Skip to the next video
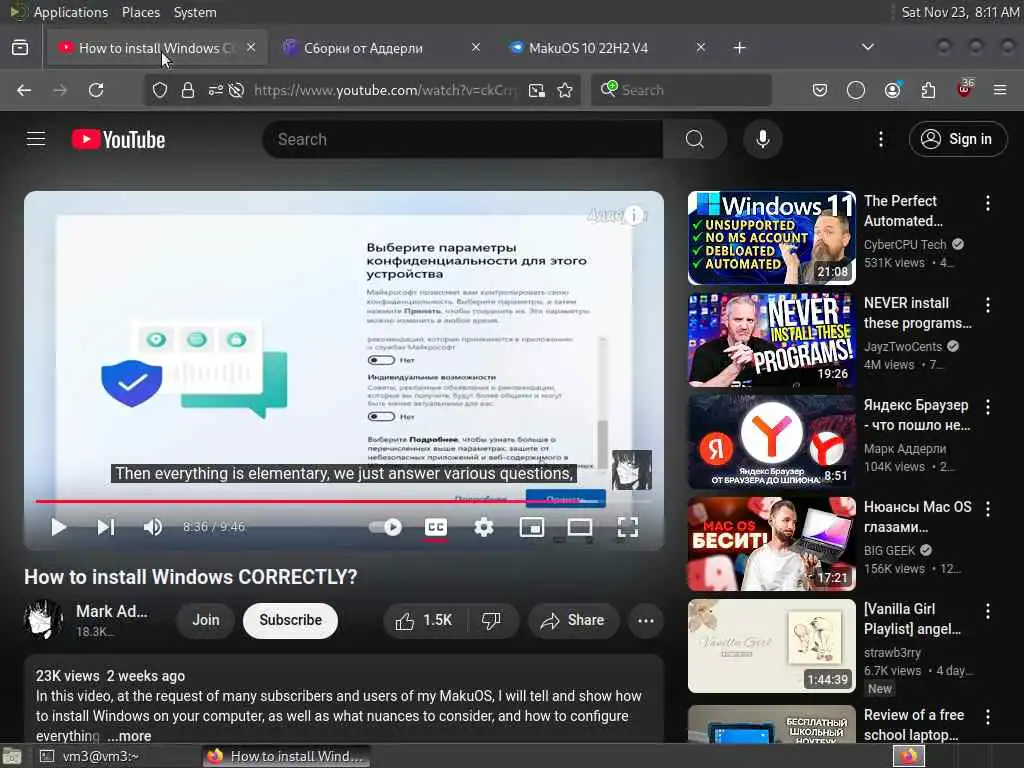The image size is (1024, 768). tap(106, 527)
